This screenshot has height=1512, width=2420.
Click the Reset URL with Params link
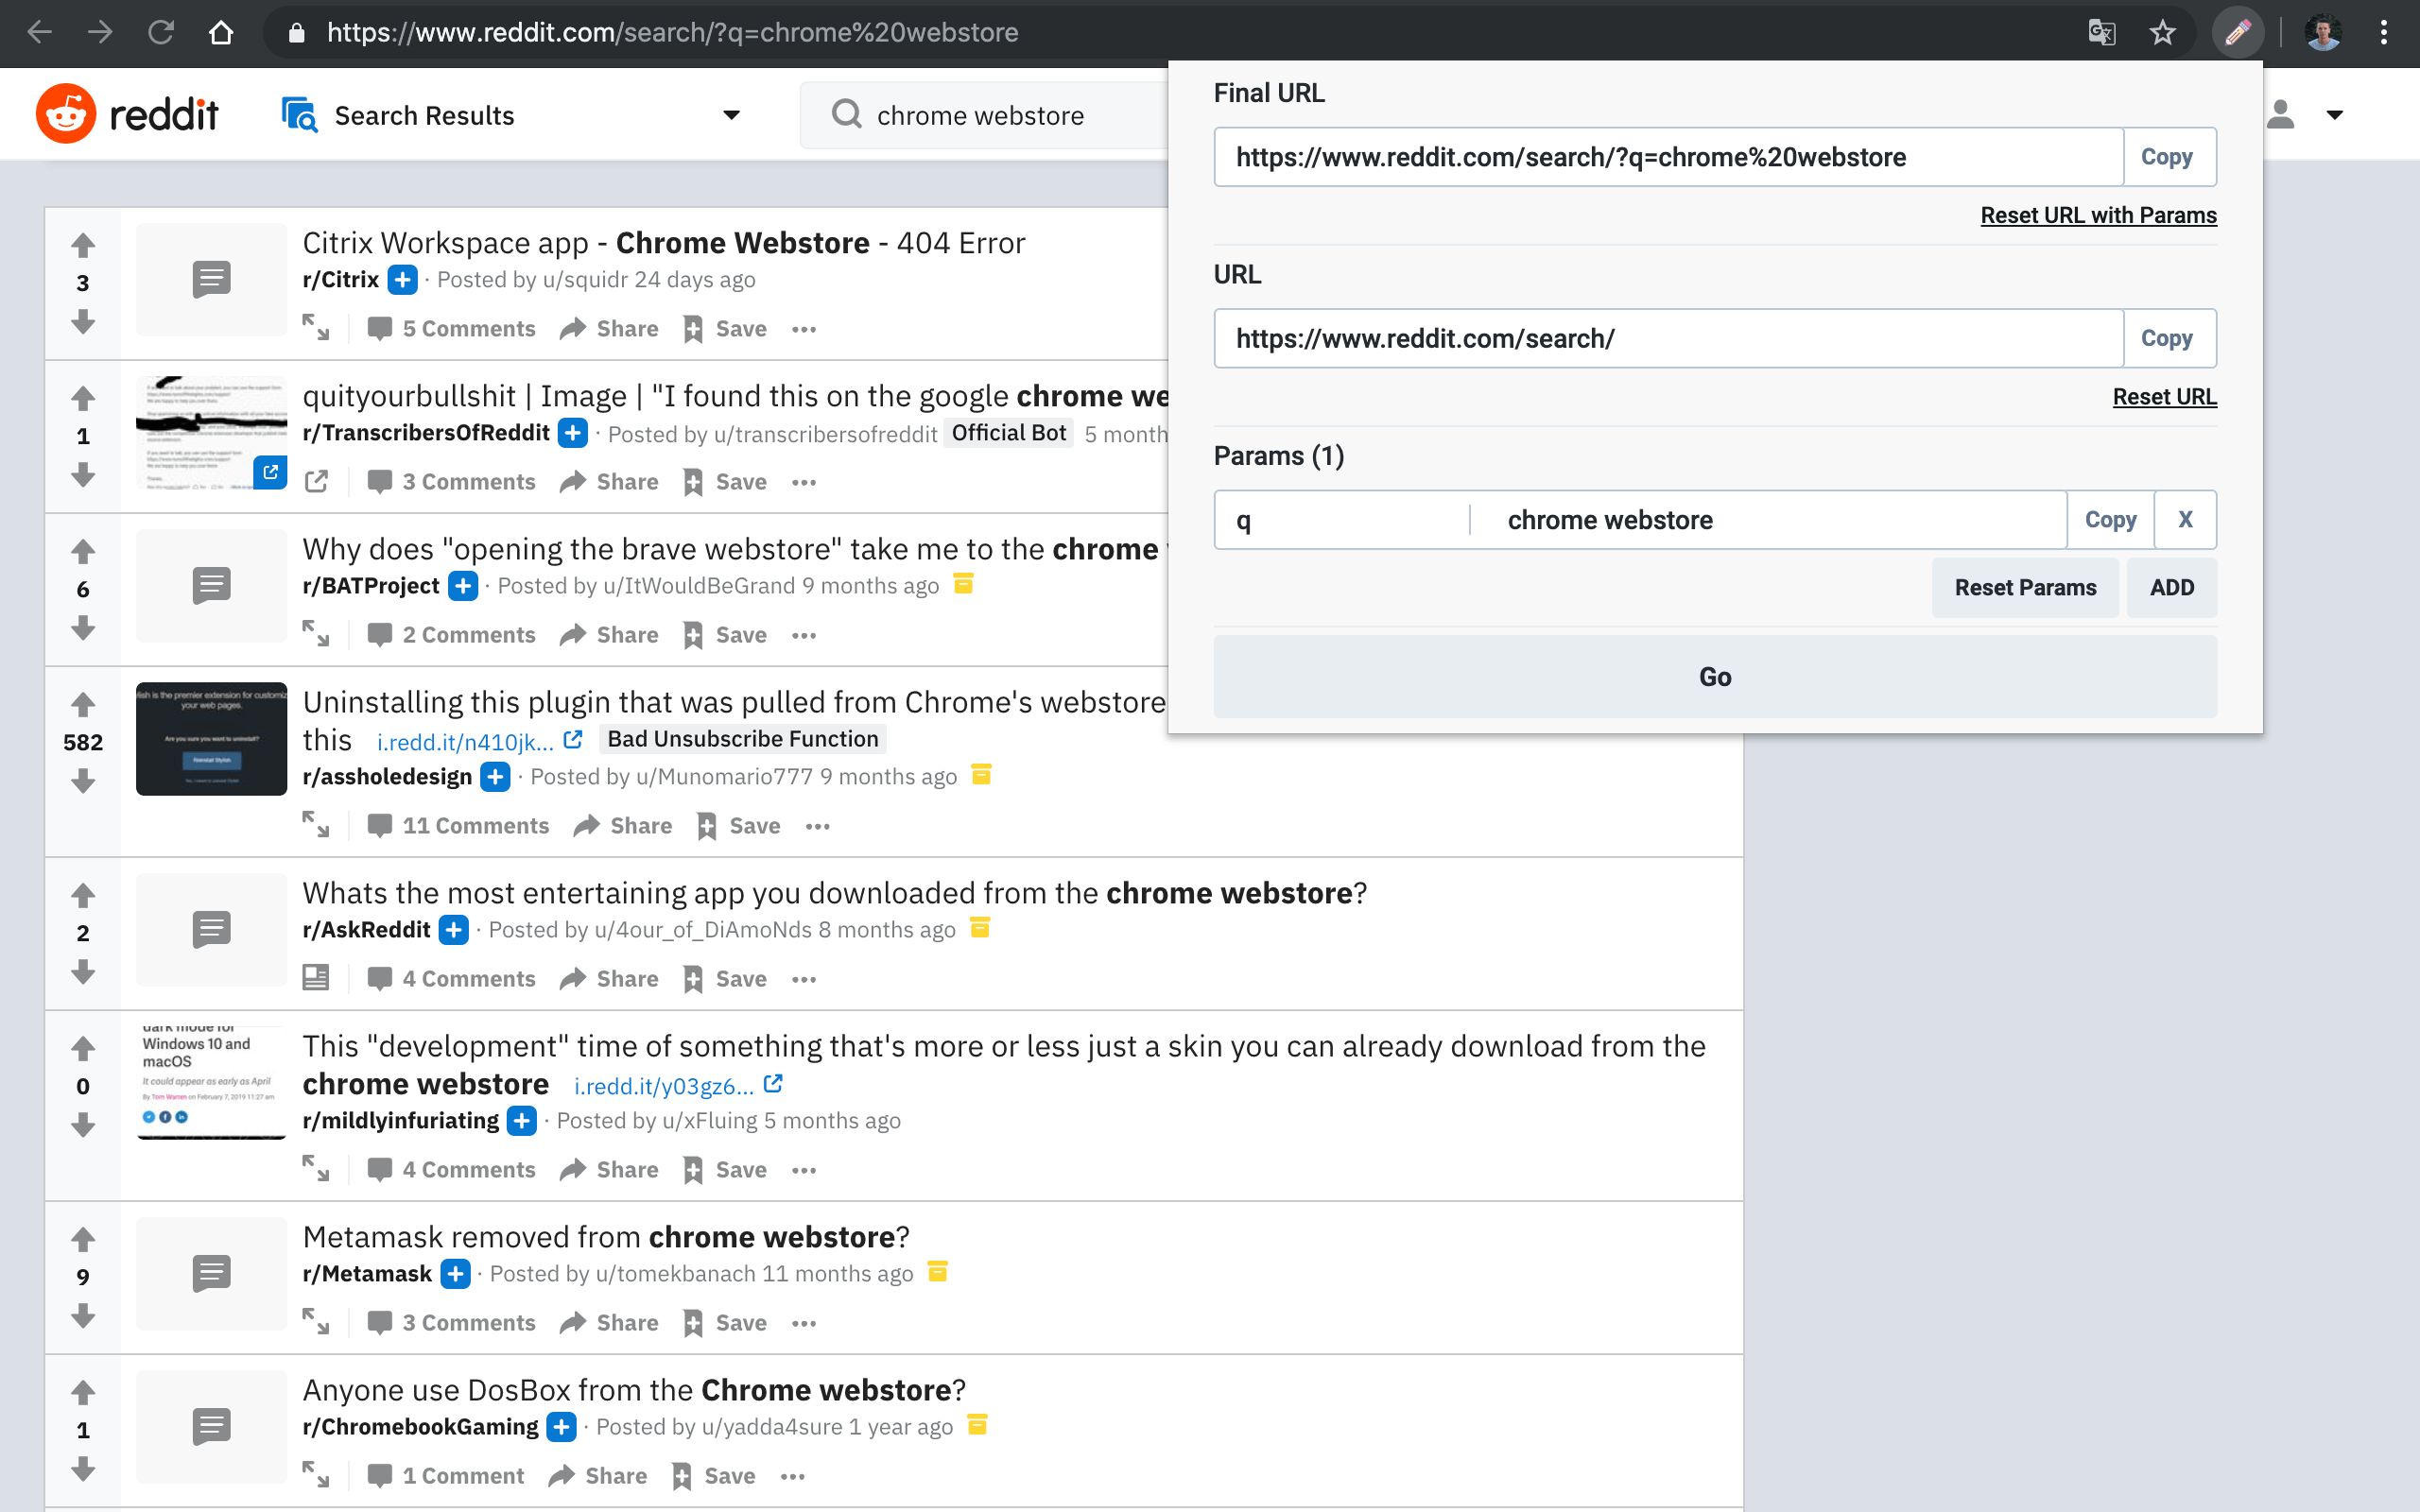pos(2097,214)
